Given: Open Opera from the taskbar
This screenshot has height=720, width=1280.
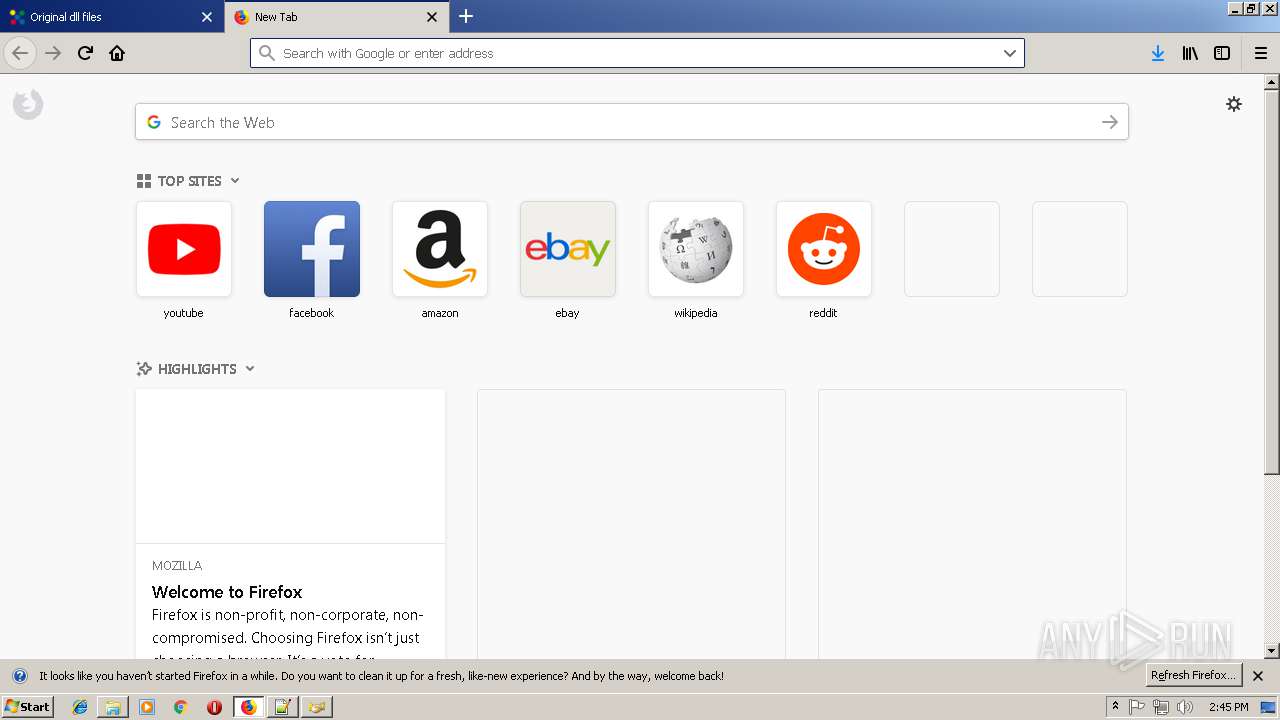Looking at the screenshot, I should click(214, 707).
